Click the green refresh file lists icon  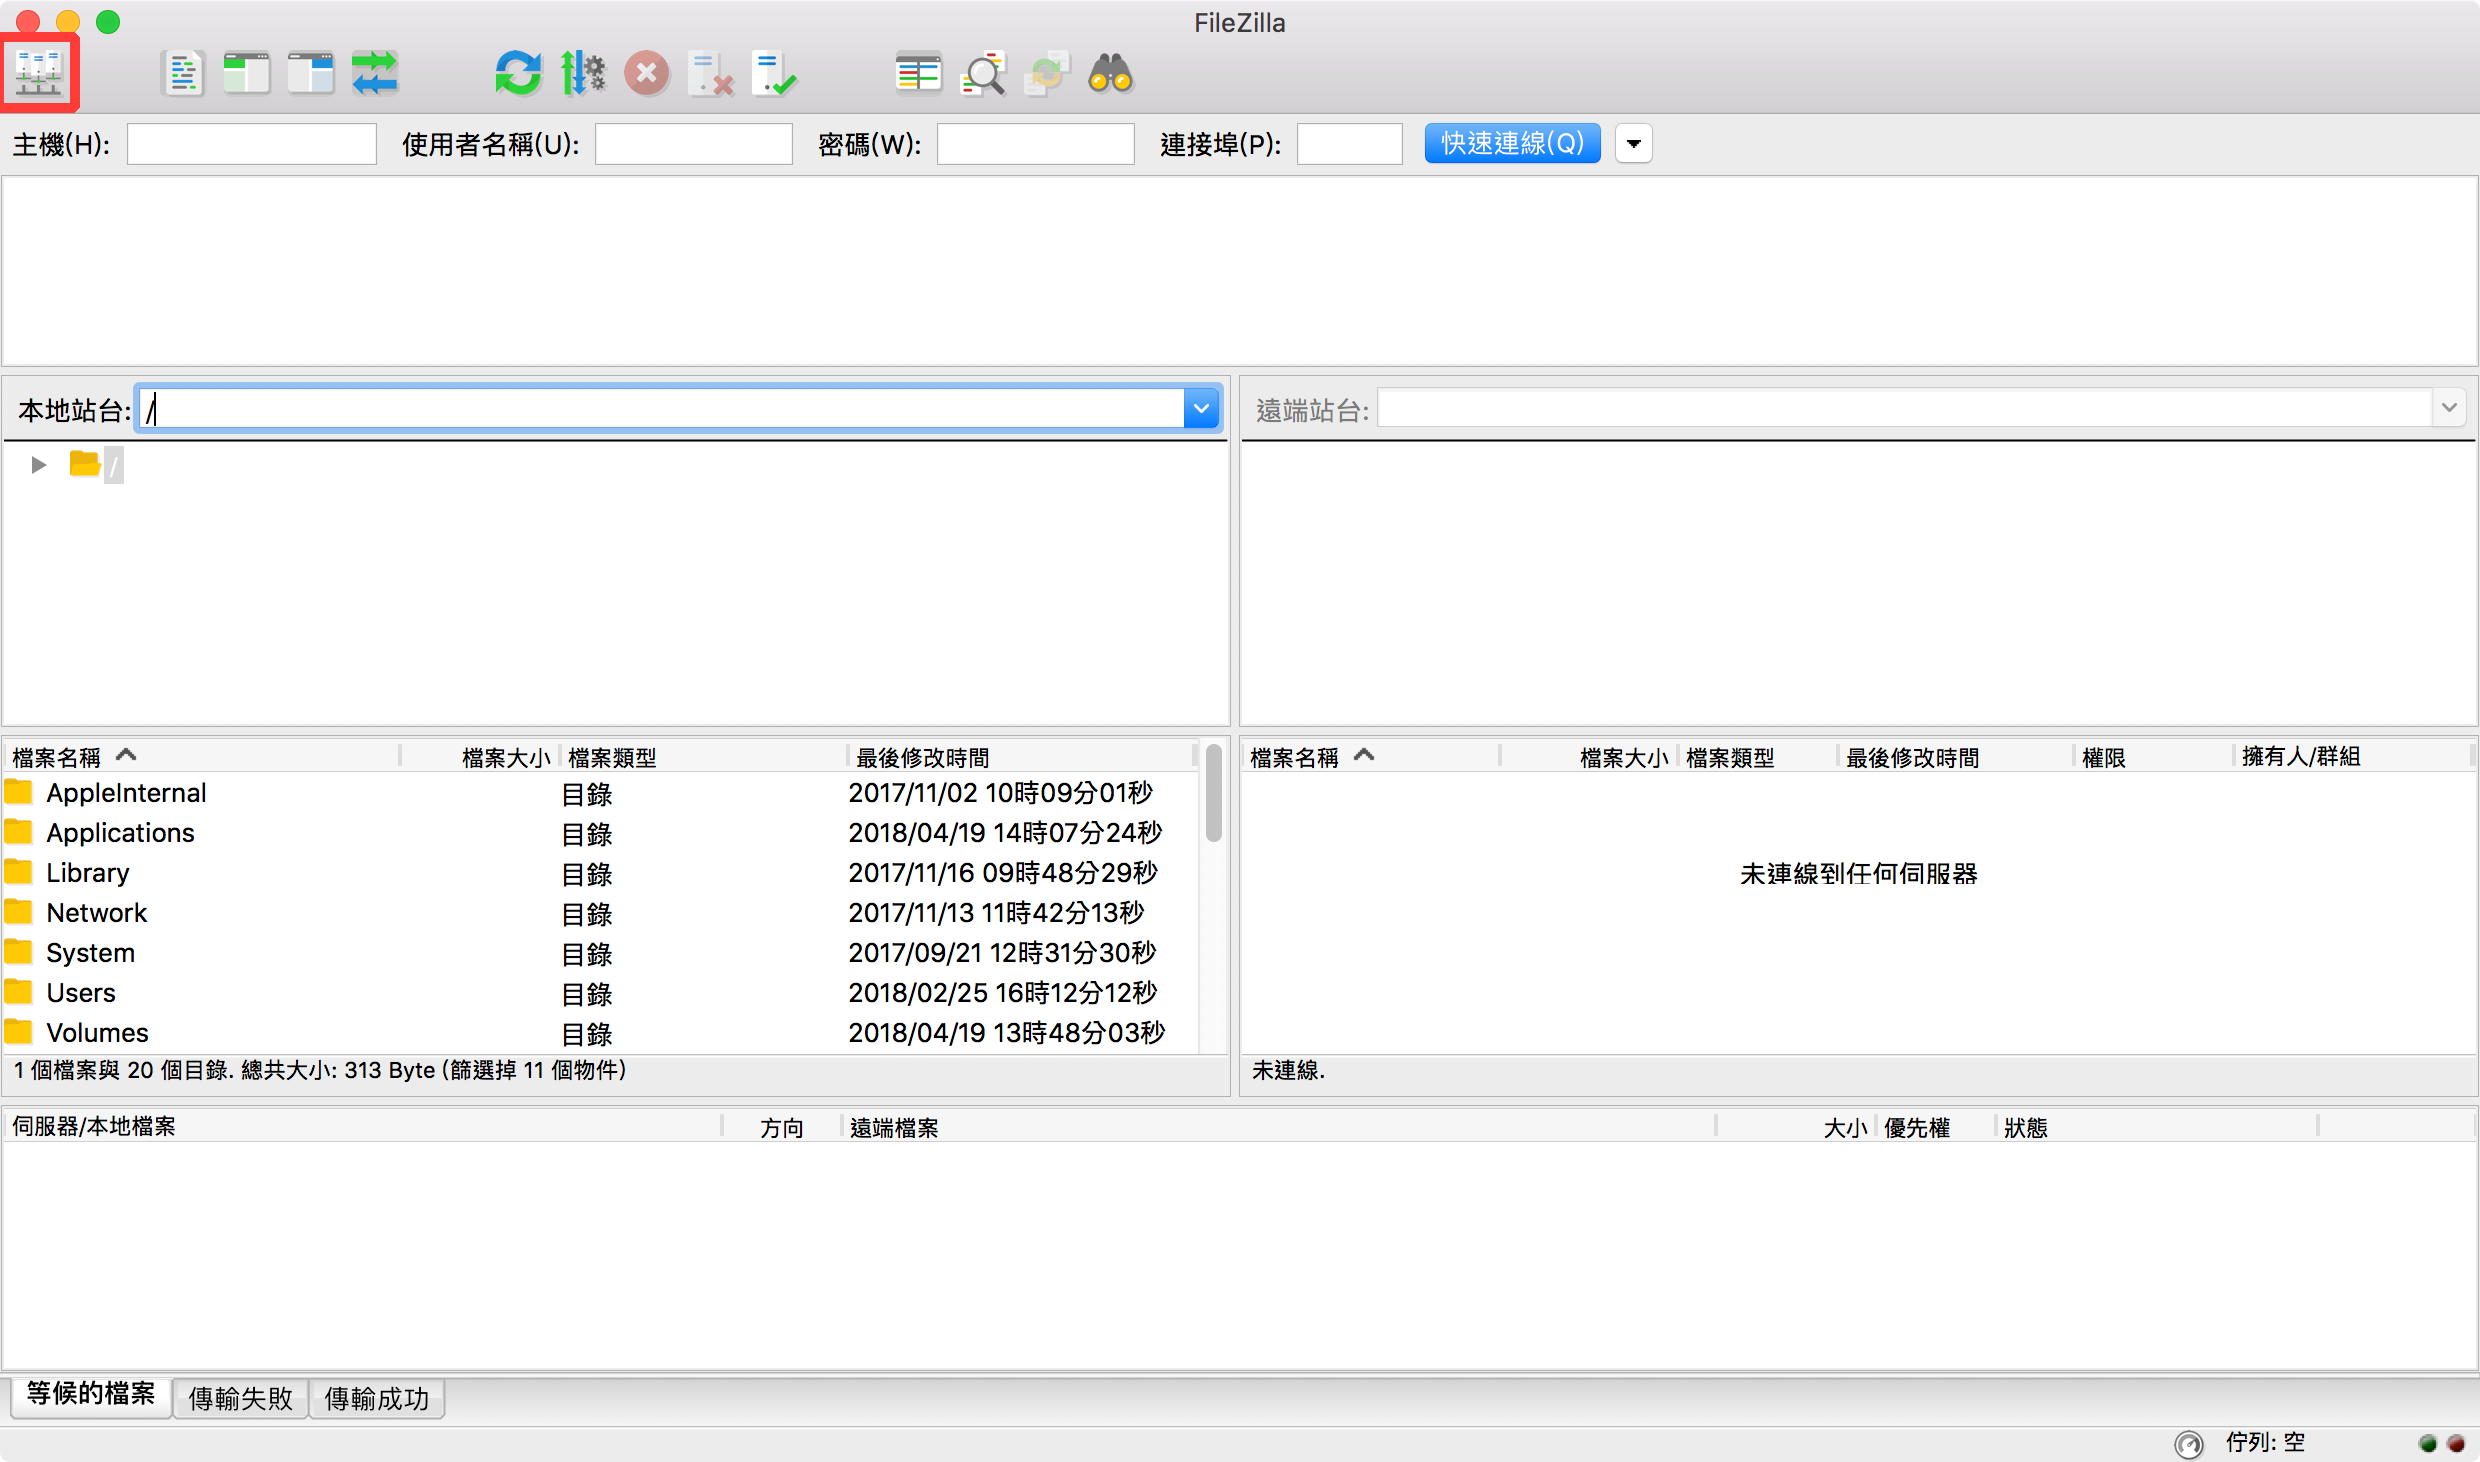518,74
